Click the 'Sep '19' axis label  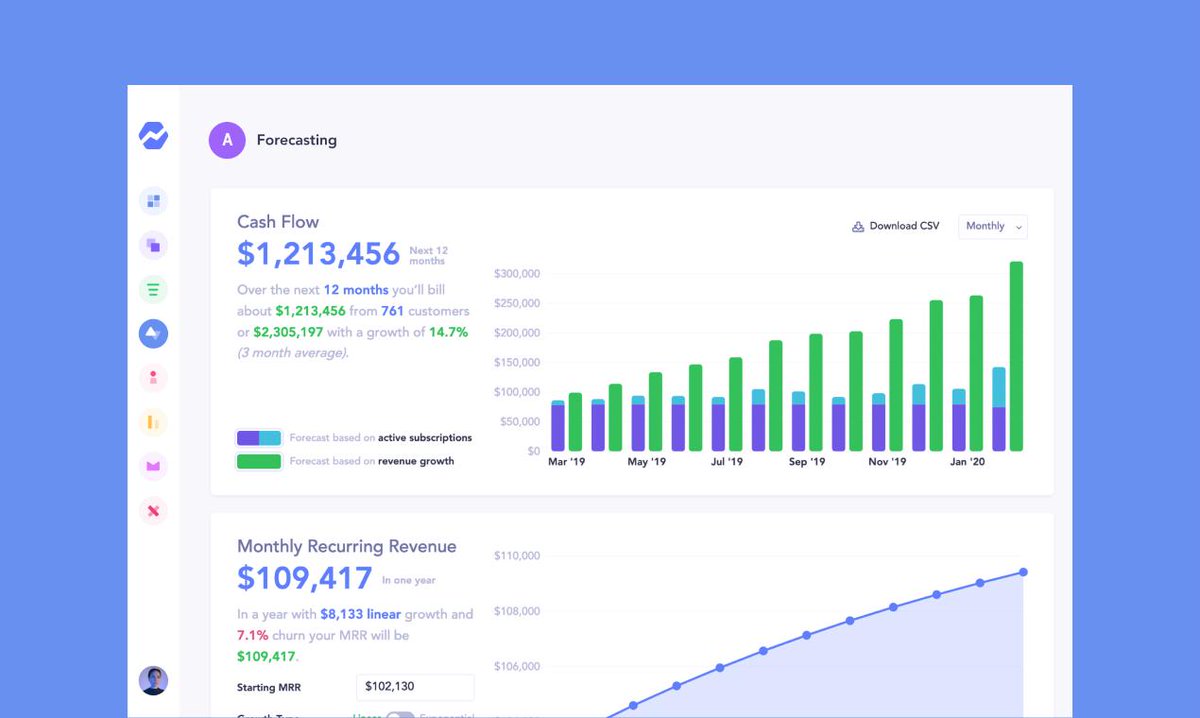pyautogui.click(x=806, y=462)
